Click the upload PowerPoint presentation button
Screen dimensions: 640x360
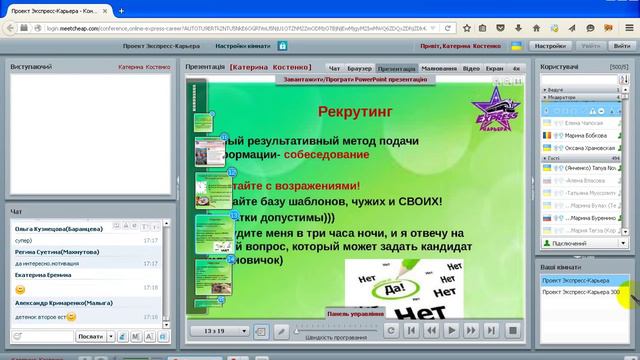(355, 80)
